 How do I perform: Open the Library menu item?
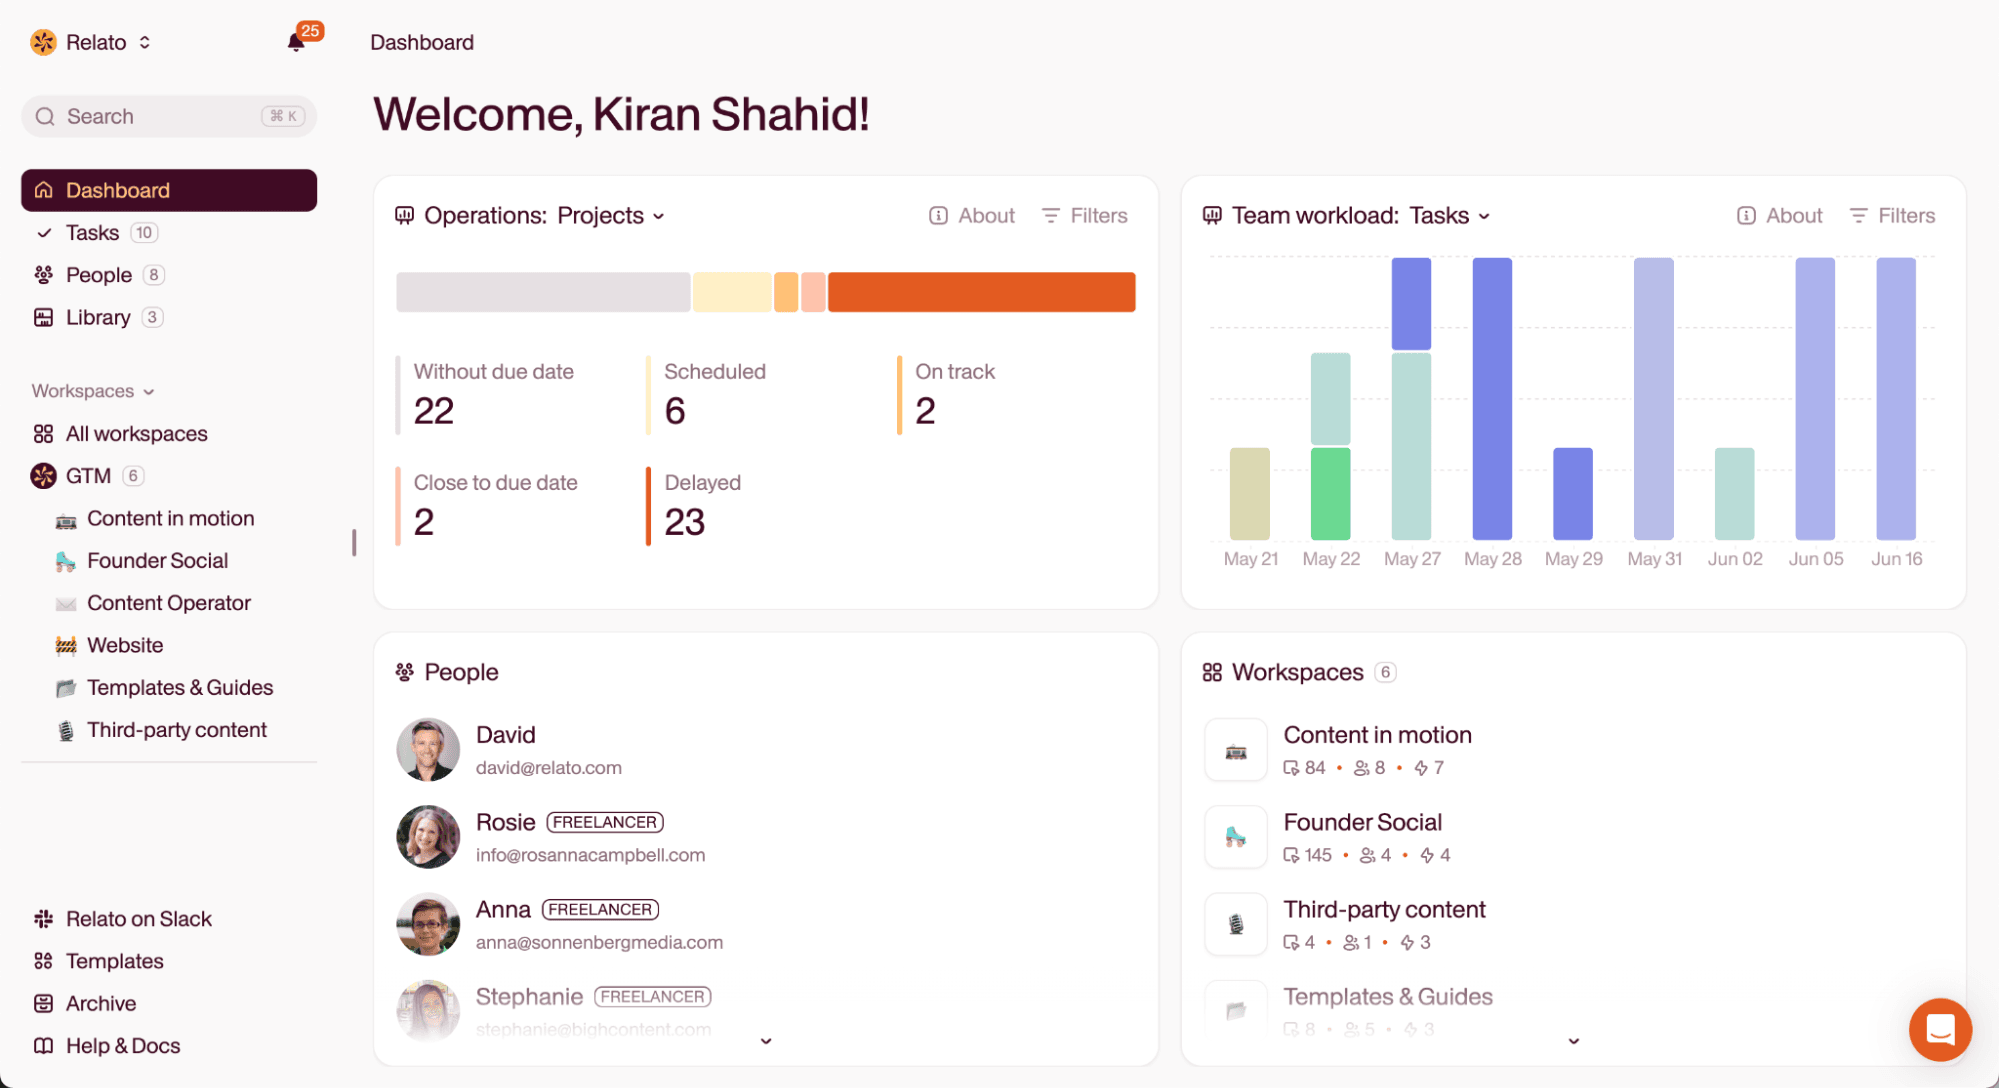98,318
